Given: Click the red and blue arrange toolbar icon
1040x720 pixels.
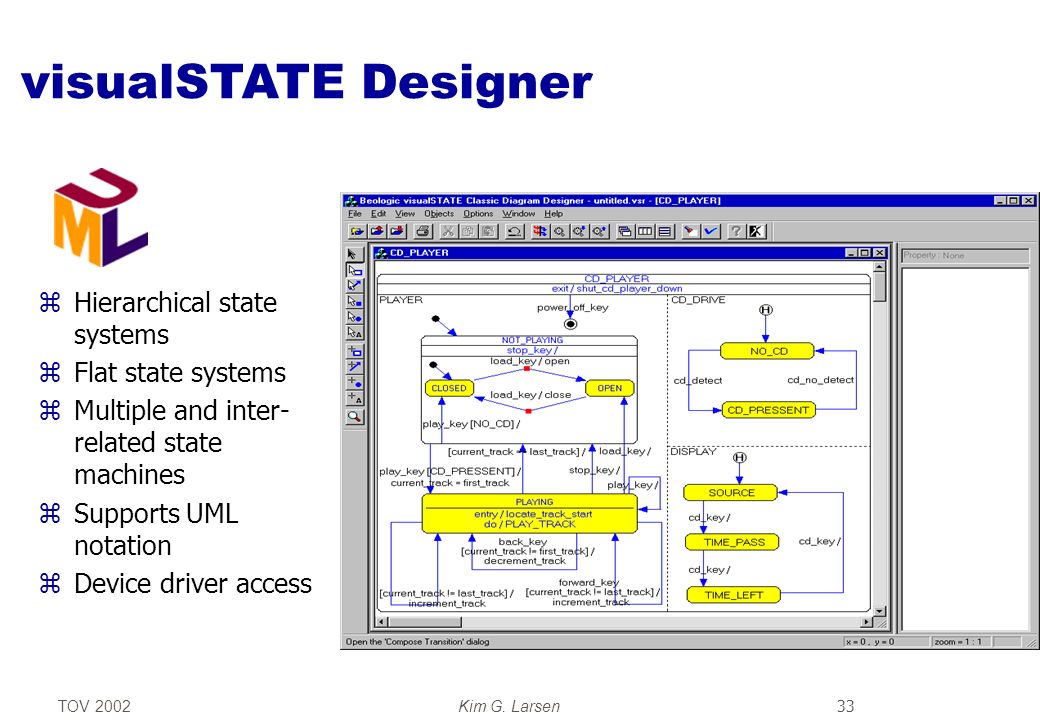Looking at the screenshot, I should click(540, 231).
